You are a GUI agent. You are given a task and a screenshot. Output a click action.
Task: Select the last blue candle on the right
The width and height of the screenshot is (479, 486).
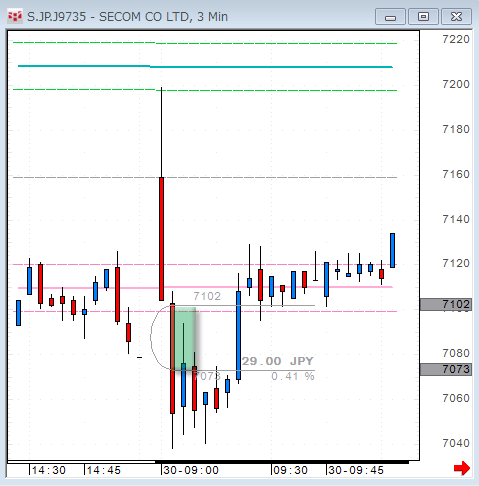(x=392, y=250)
